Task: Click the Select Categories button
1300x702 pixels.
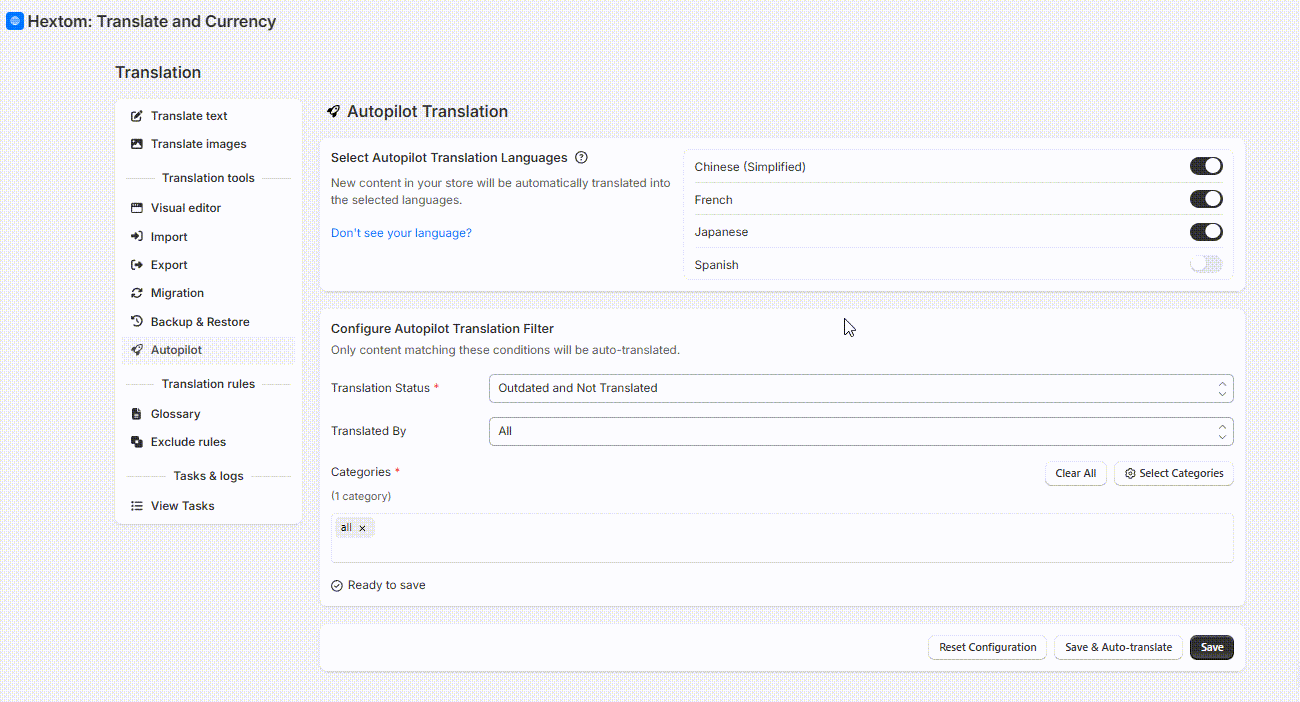Action: (1174, 474)
